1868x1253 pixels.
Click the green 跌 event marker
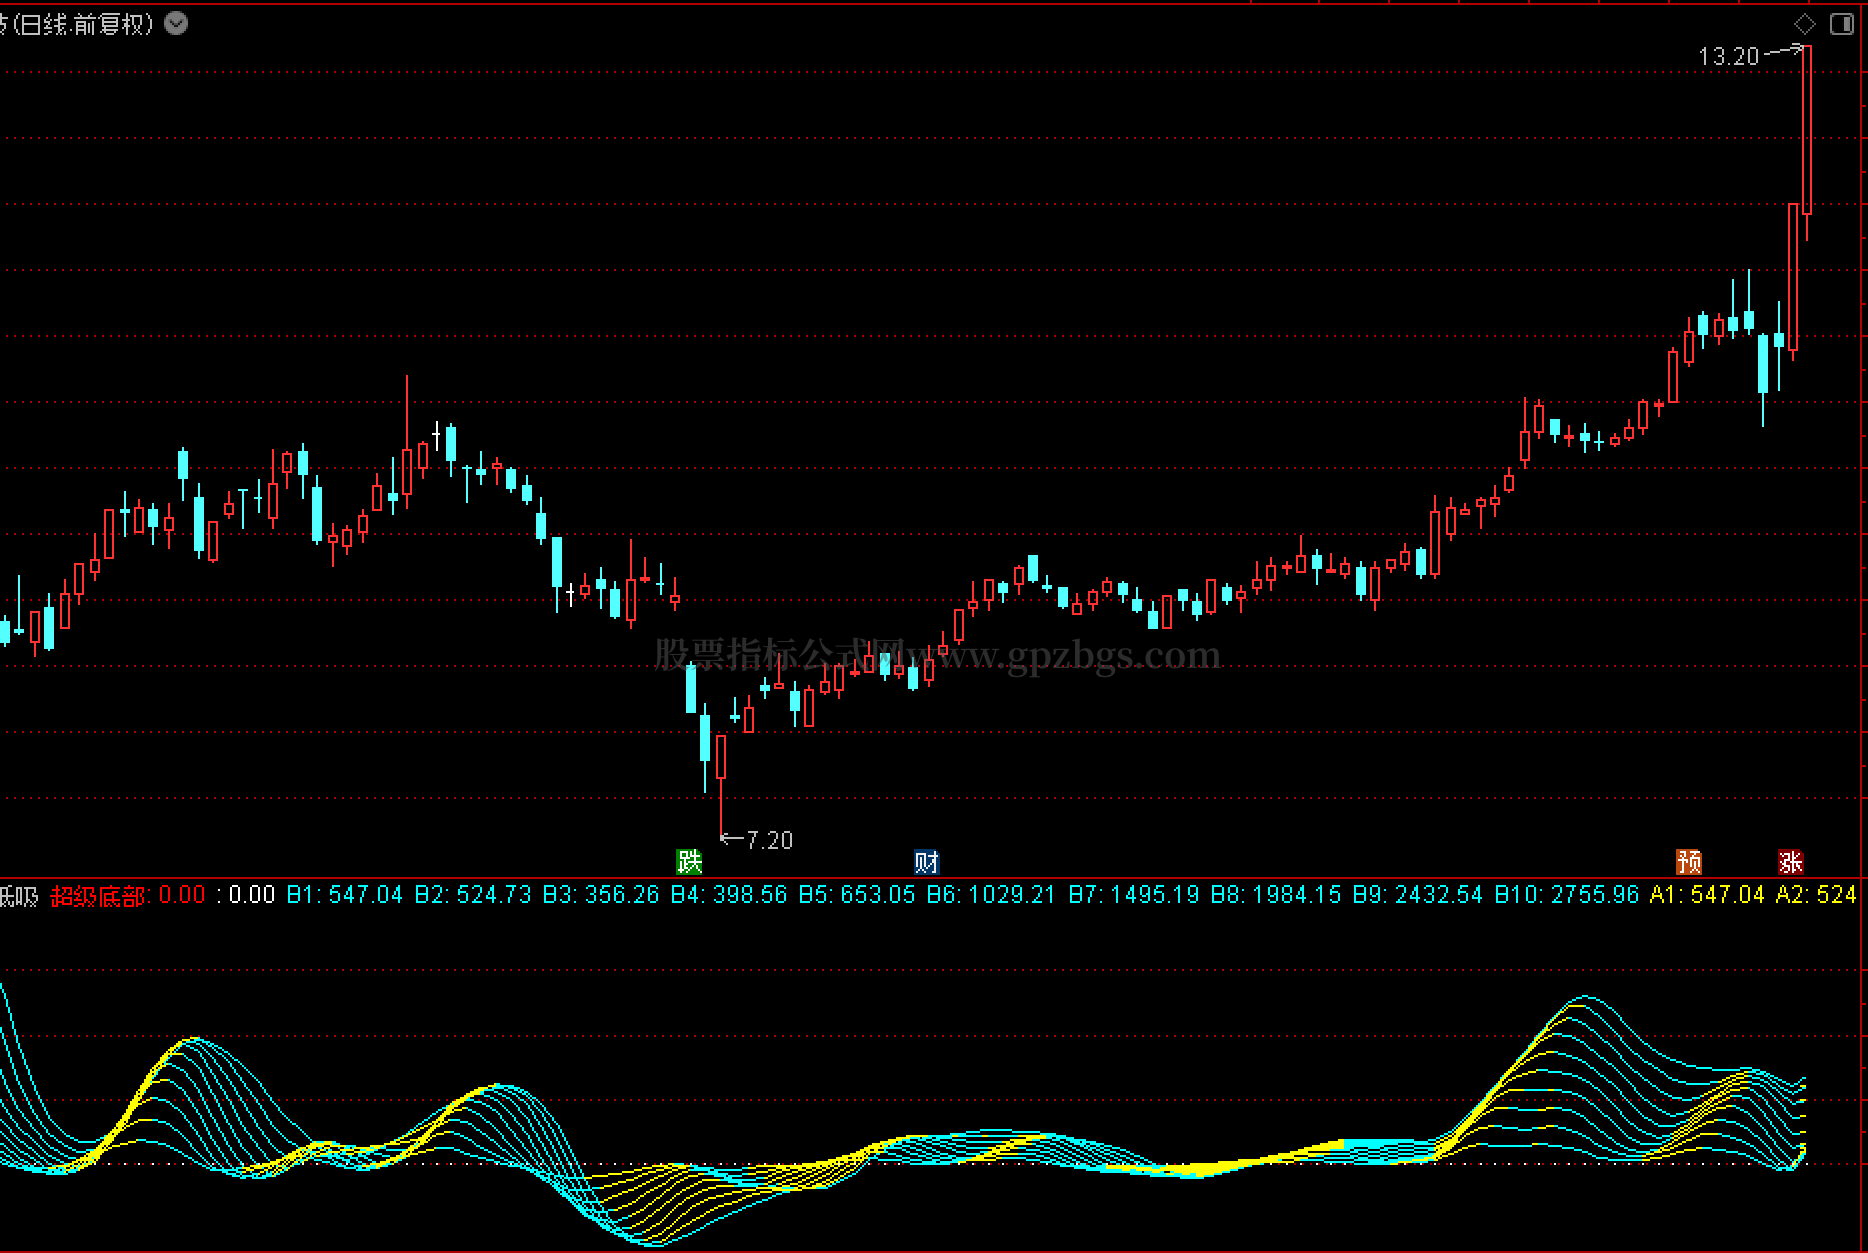pos(689,861)
